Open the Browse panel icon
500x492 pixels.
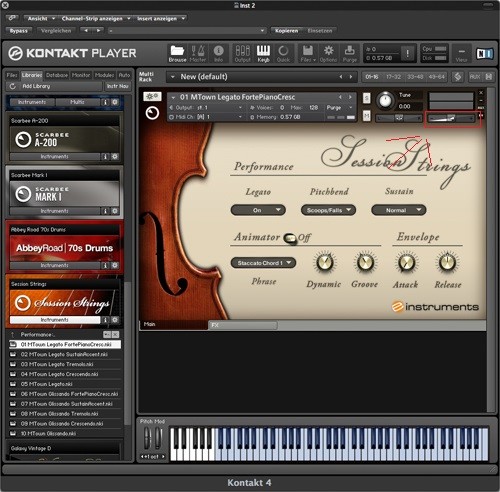coord(177,53)
